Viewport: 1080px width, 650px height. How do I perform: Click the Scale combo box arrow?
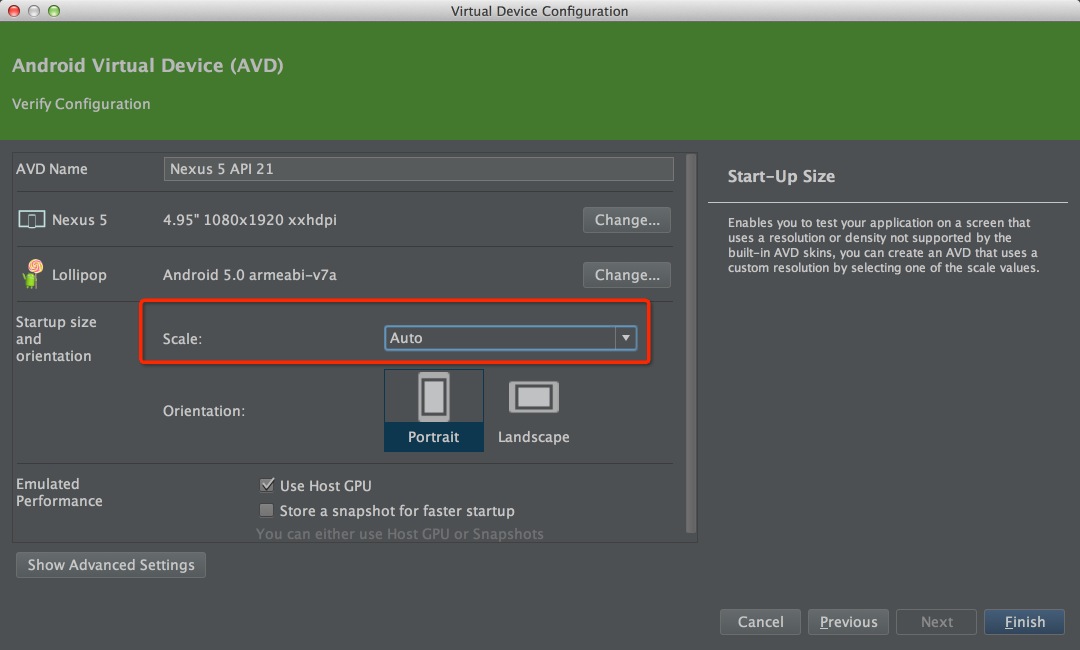[x=626, y=338]
